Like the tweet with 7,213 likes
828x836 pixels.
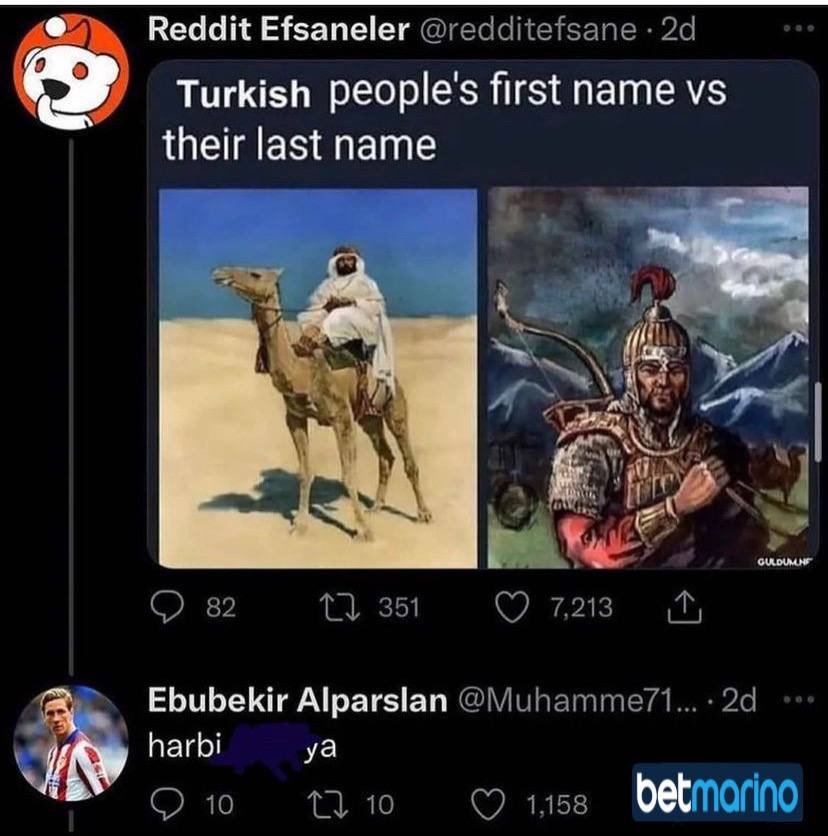512,608
